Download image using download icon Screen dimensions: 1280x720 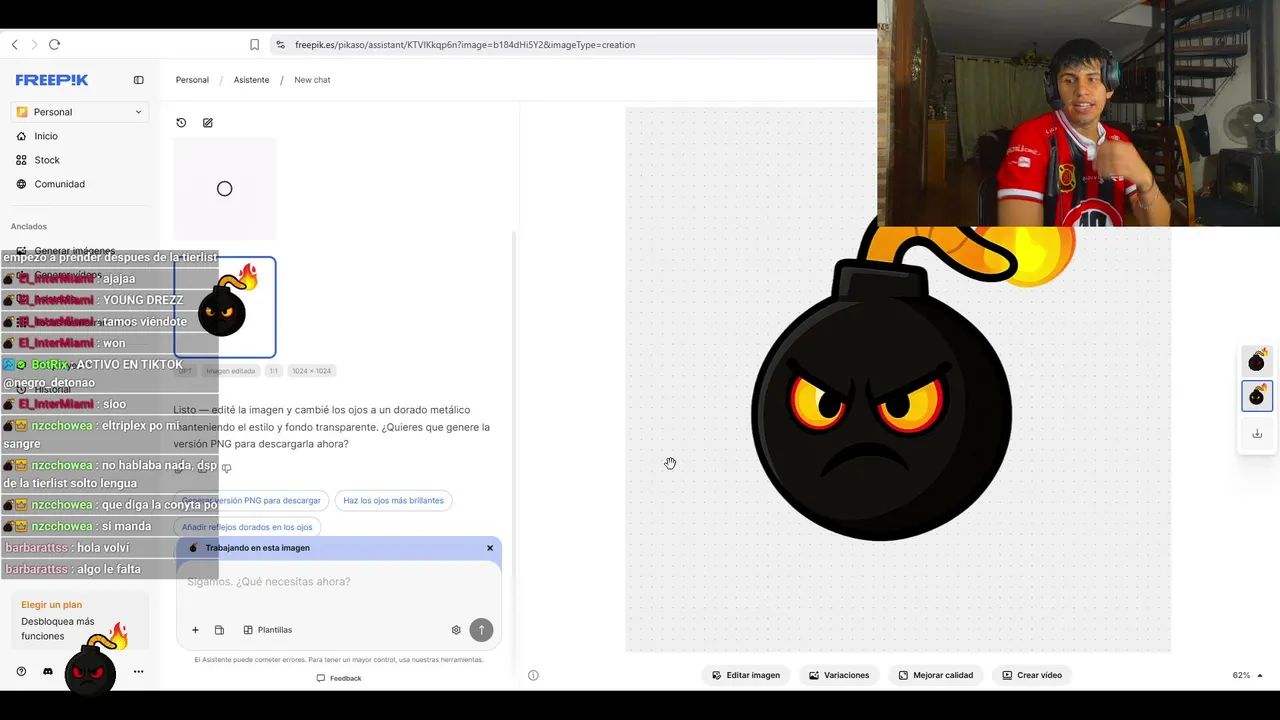click(1257, 434)
